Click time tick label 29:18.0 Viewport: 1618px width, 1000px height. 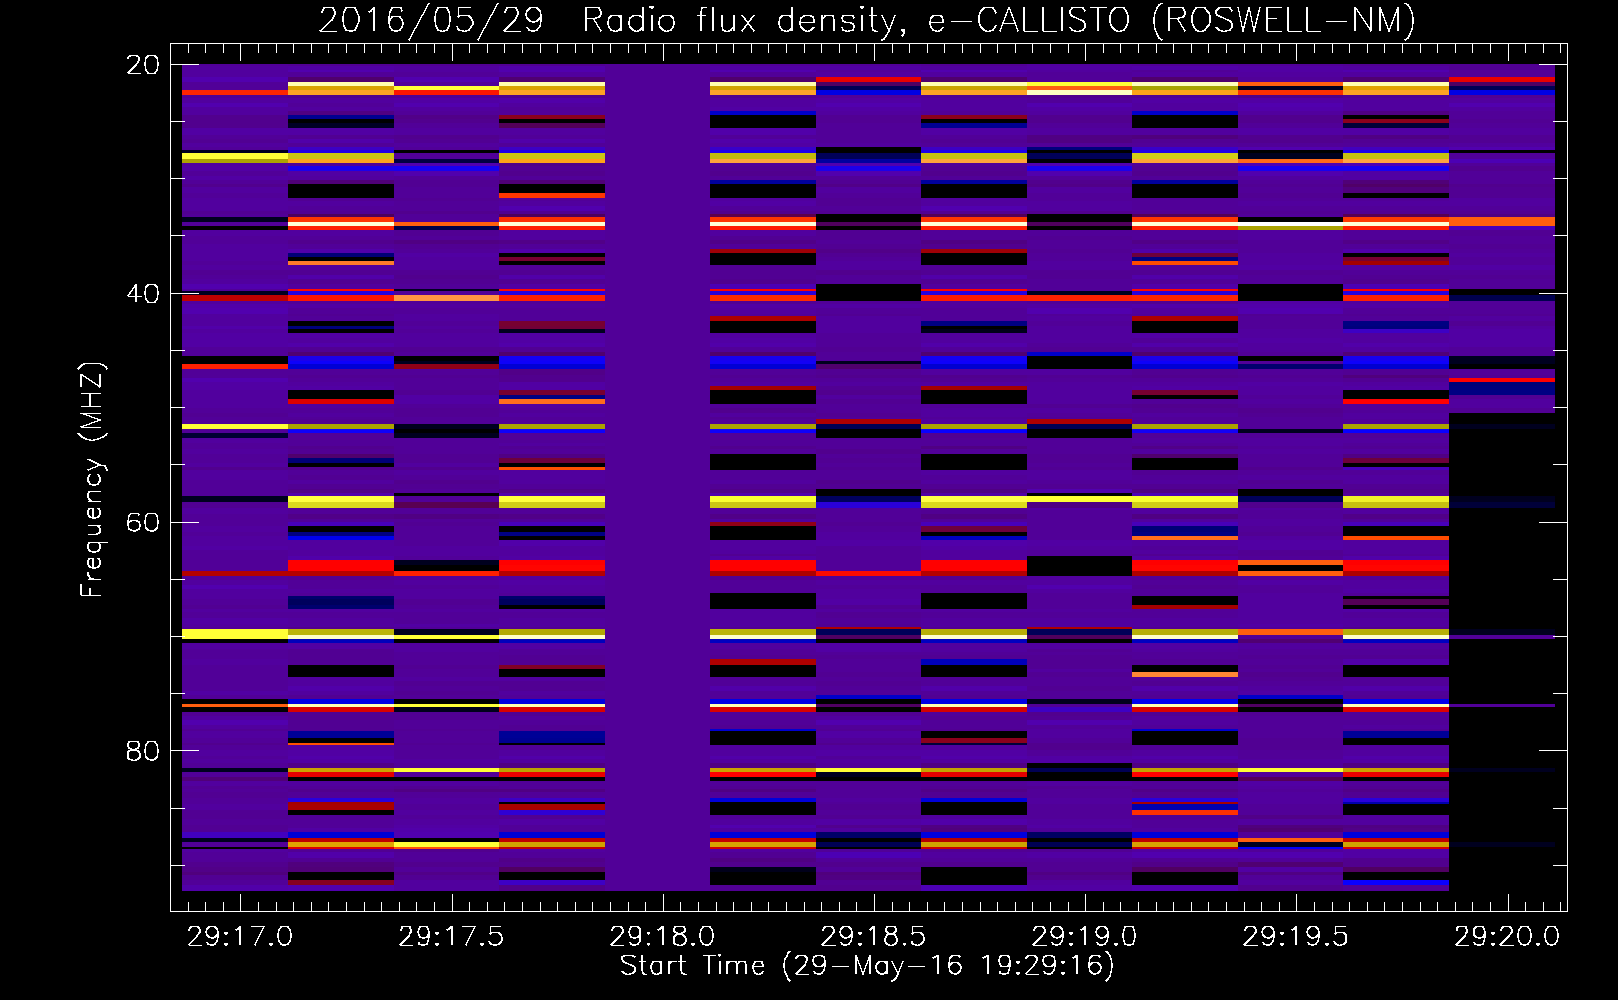tap(662, 937)
